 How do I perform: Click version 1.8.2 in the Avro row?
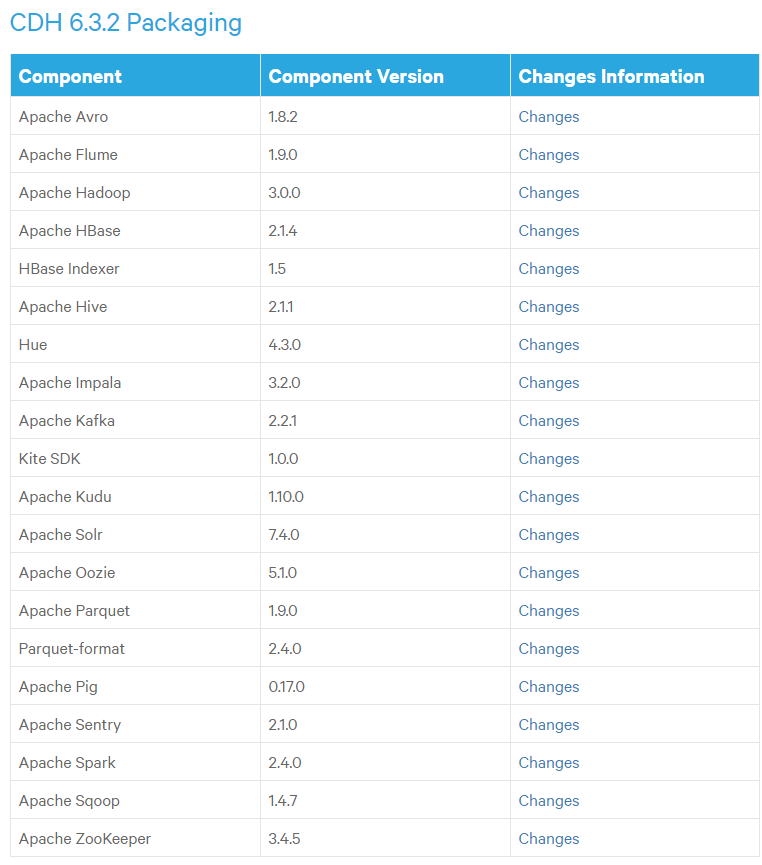click(283, 117)
